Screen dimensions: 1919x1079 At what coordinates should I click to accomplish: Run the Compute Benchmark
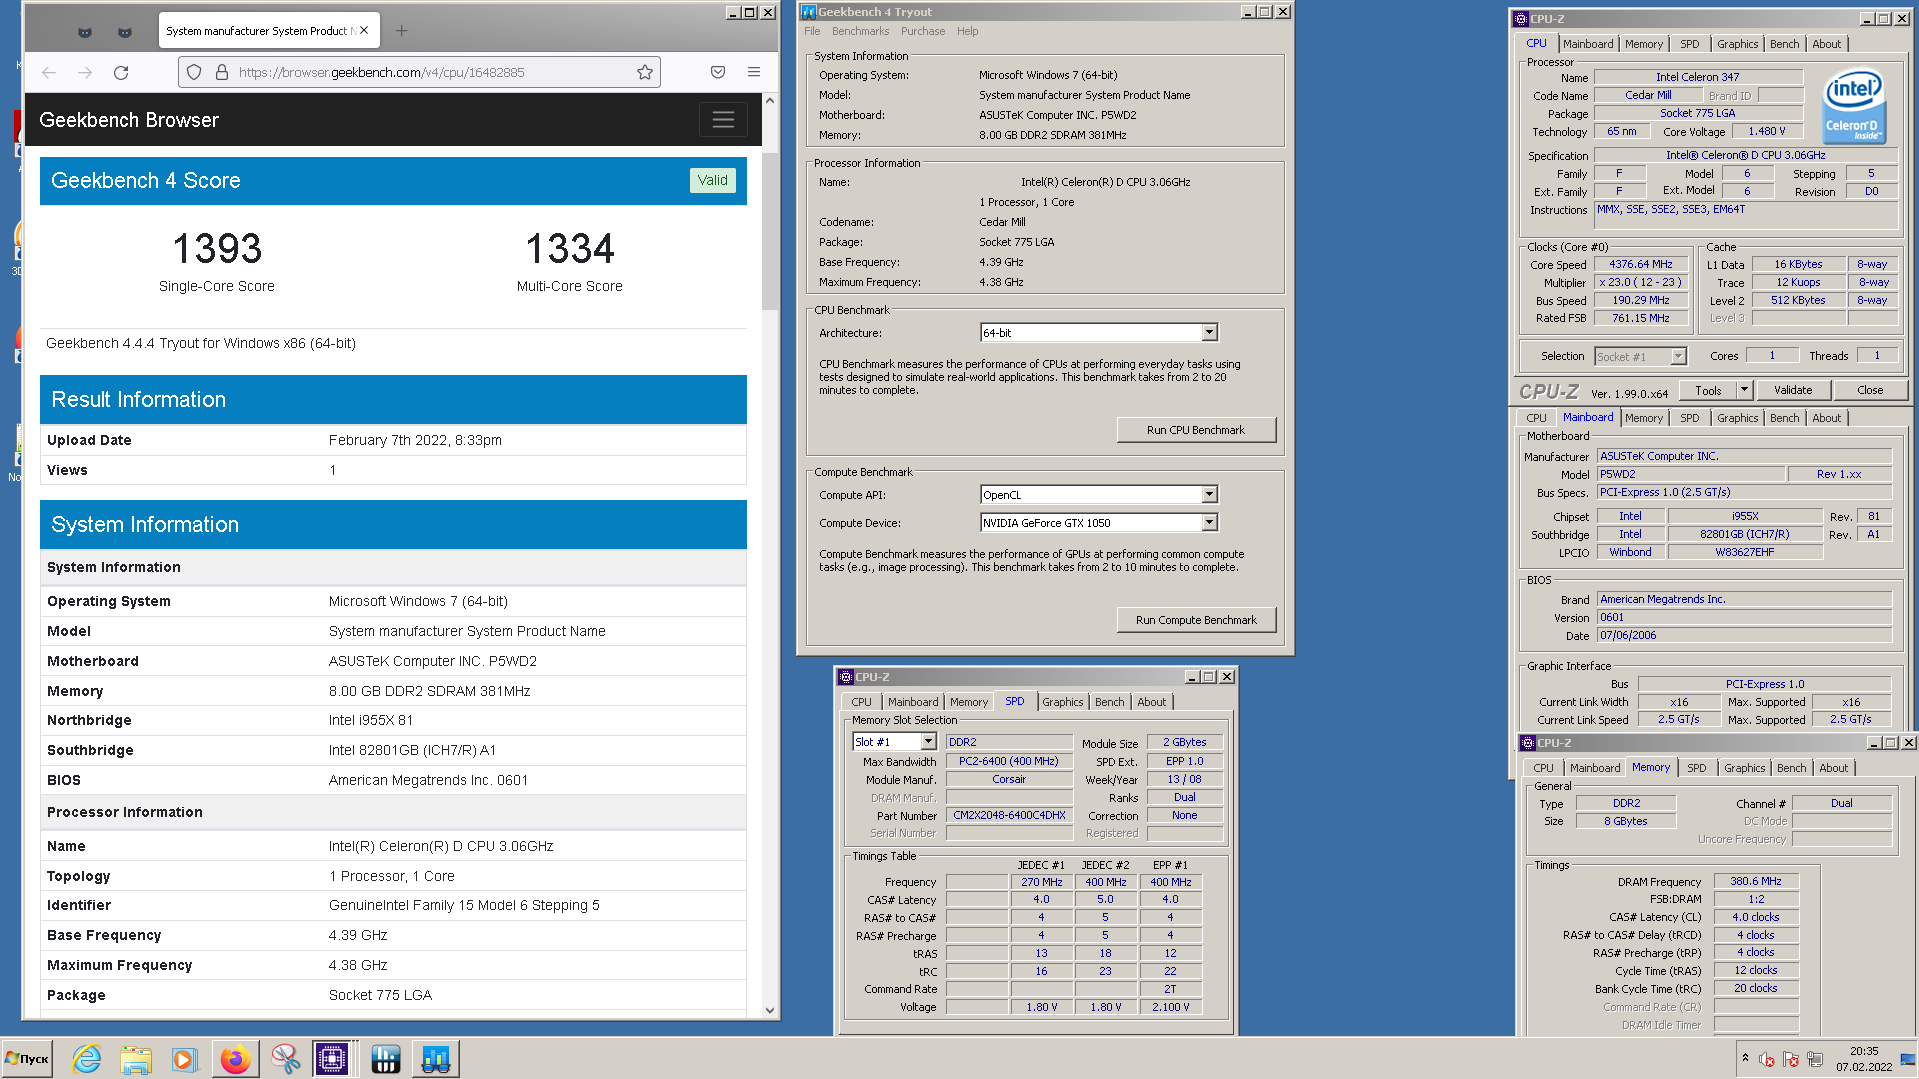[x=1196, y=620]
